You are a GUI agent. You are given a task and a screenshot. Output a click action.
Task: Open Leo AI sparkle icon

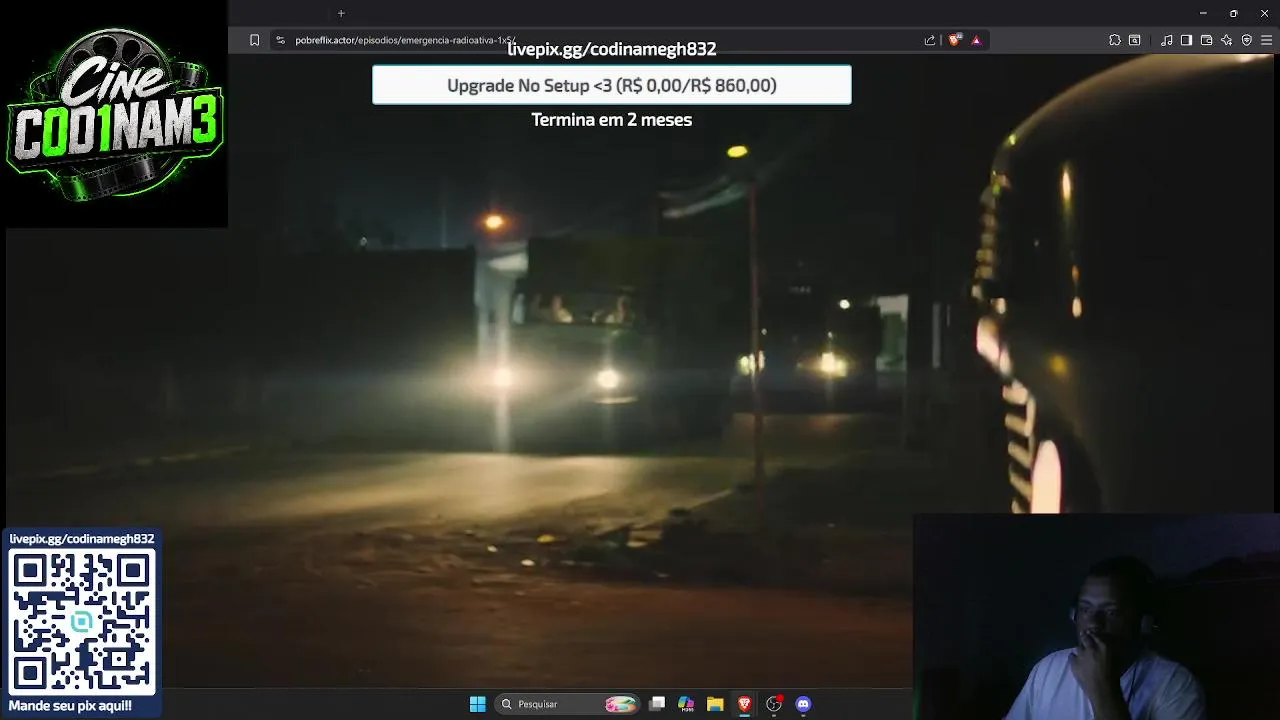point(1226,40)
